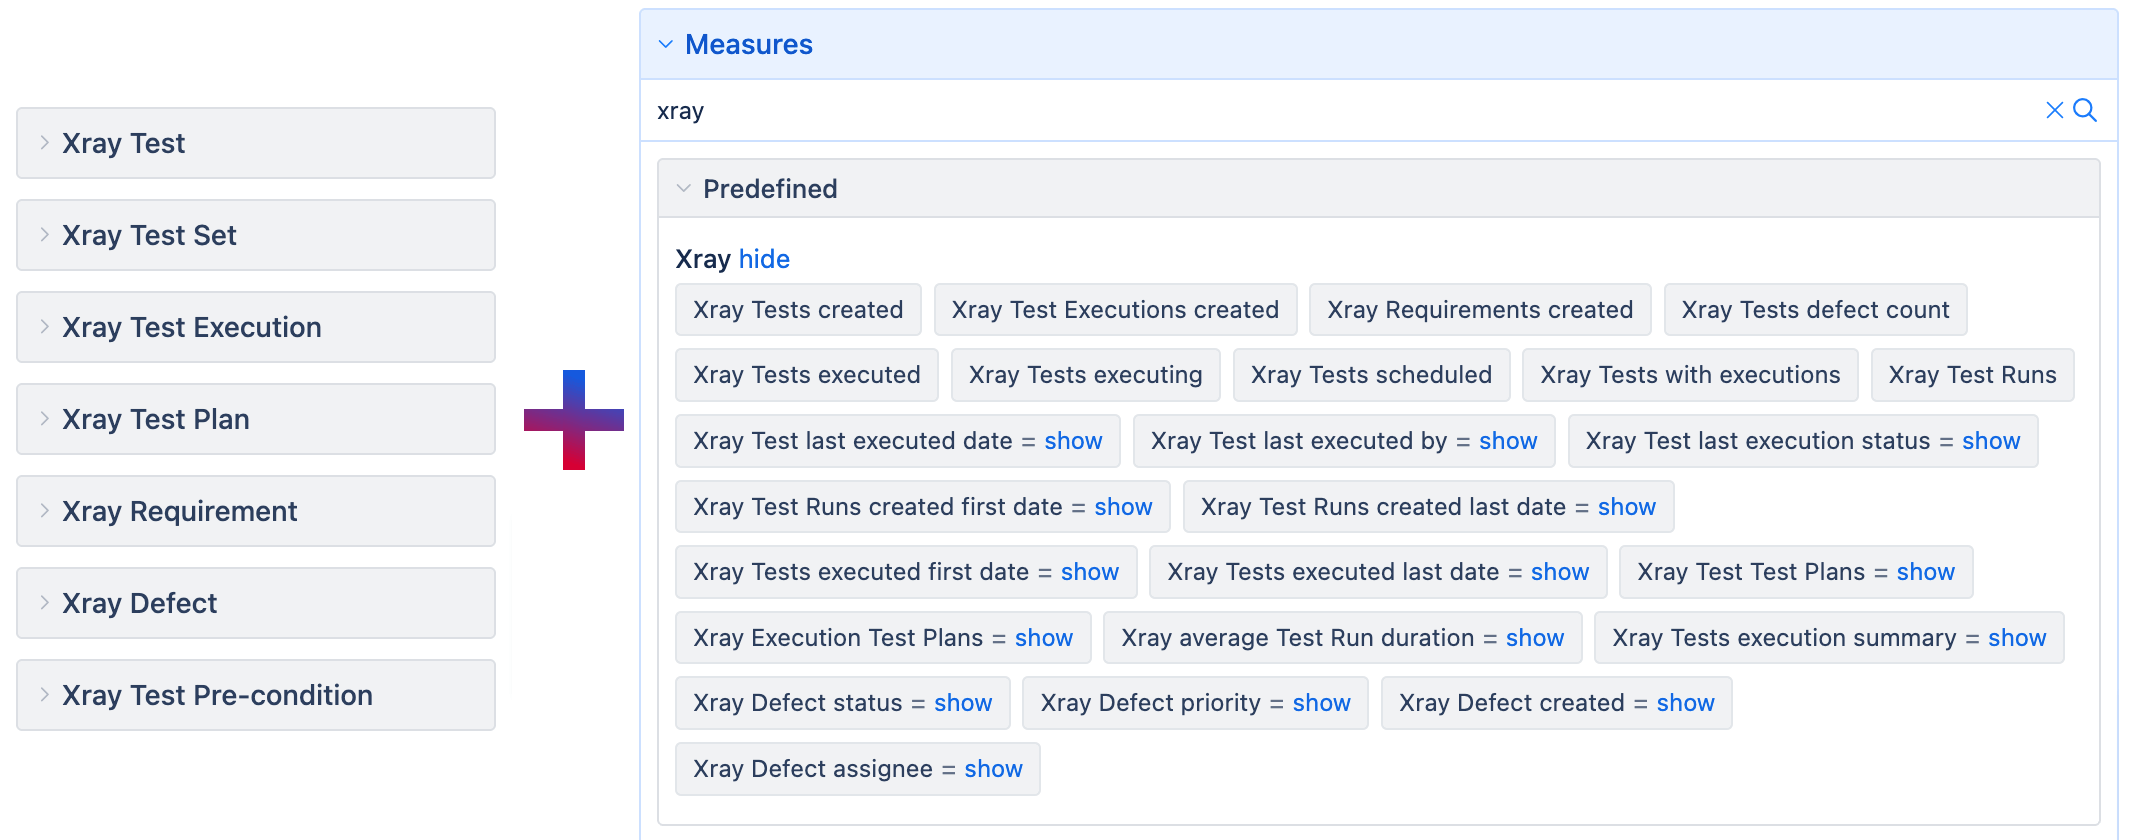Show Xray Defect assignee
This screenshot has height=840, width=2130.
click(x=993, y=769)
